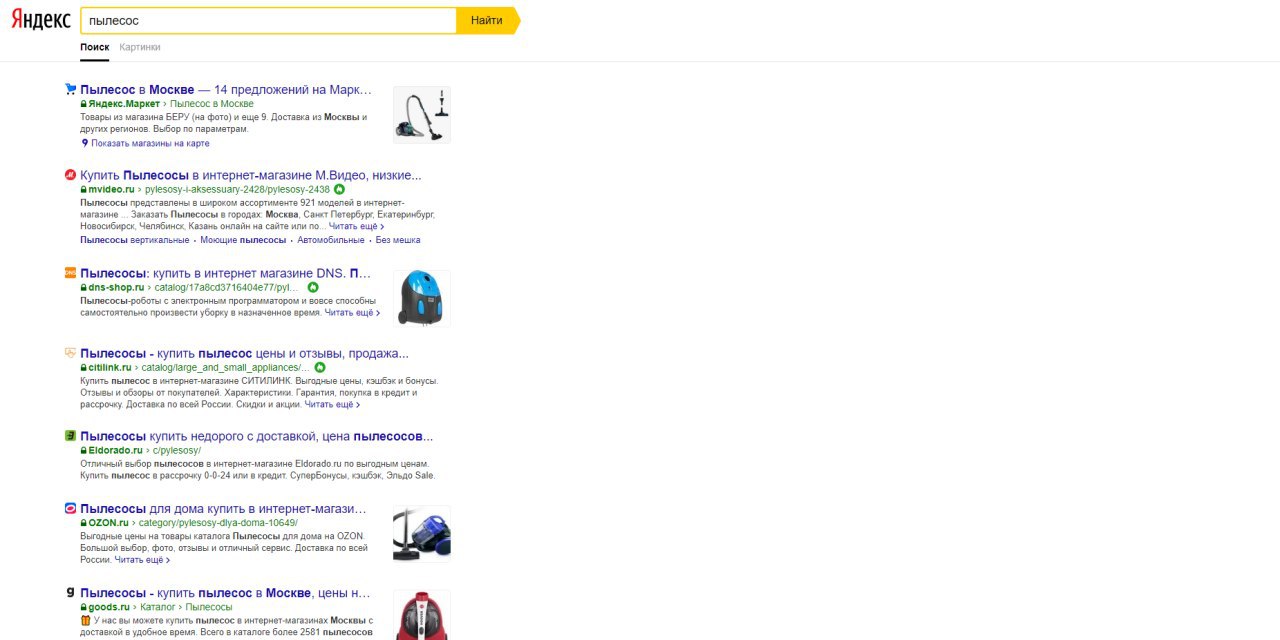
Task: Click the gift icon in goods.ru snippet
Action: pos(85,620)
